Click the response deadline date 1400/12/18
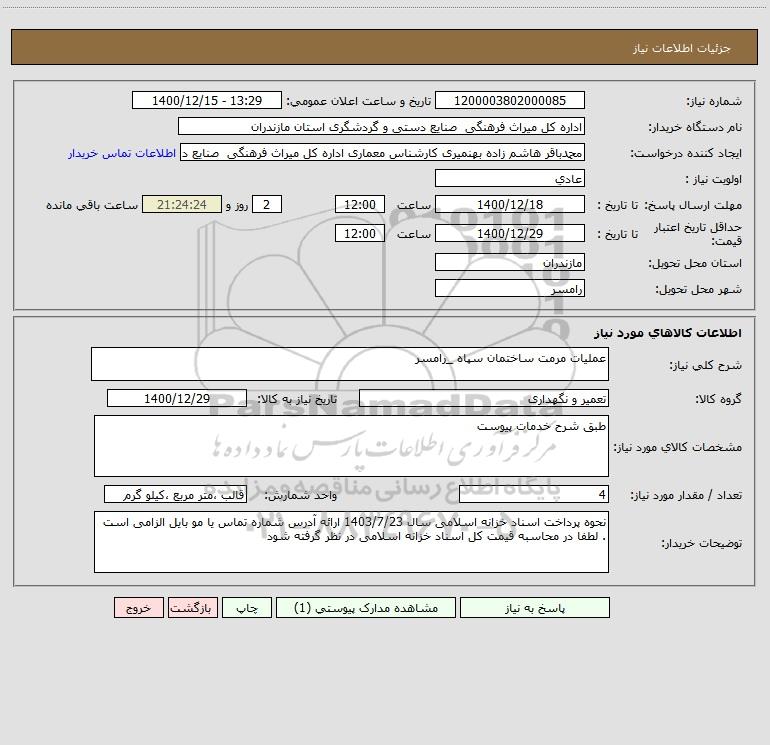 tap(510, 204)
